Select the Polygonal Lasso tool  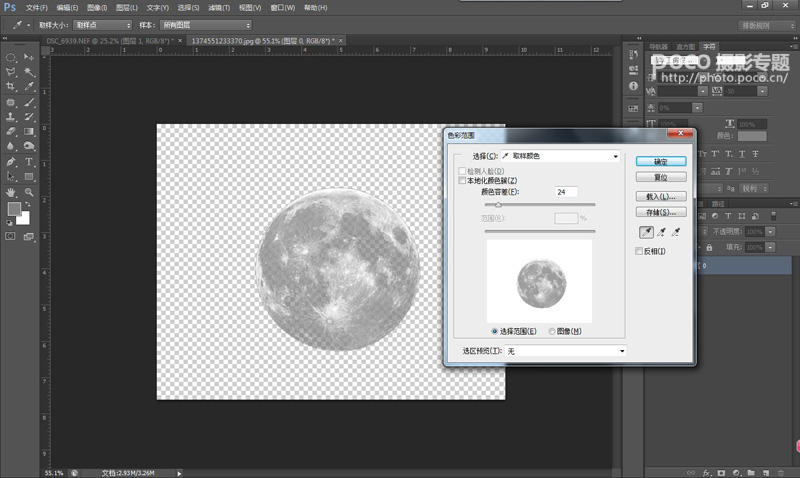click(11, 72)
